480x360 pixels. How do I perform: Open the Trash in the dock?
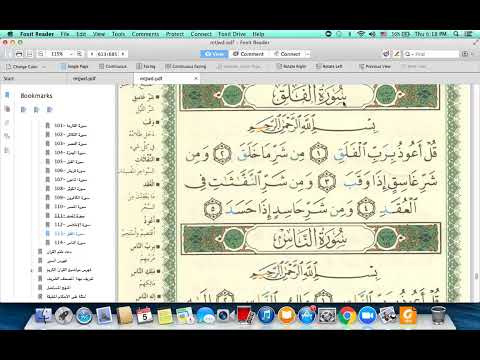point(438,315)
